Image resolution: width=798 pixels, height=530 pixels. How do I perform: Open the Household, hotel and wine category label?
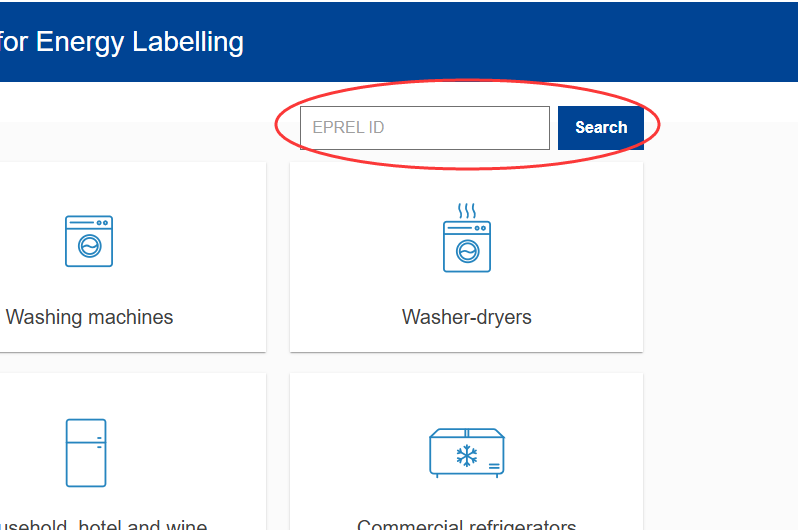point(103,524)
